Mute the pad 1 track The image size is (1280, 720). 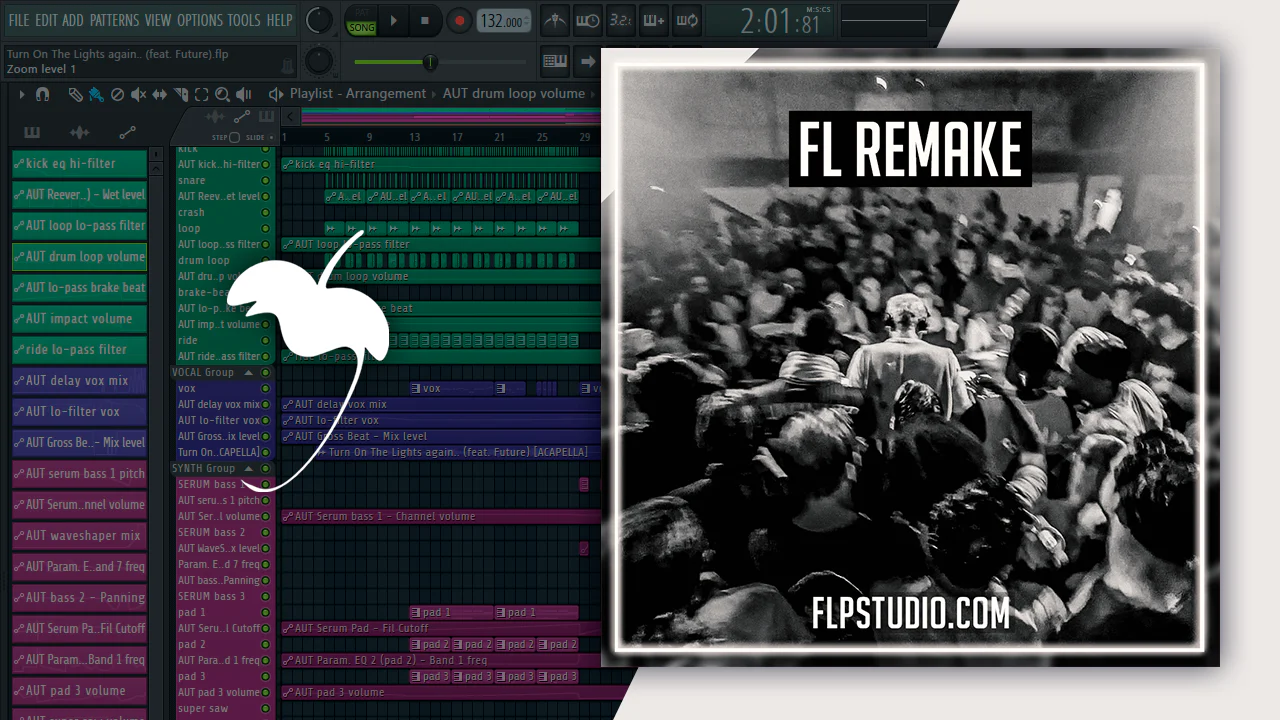(x=266, y=613)
